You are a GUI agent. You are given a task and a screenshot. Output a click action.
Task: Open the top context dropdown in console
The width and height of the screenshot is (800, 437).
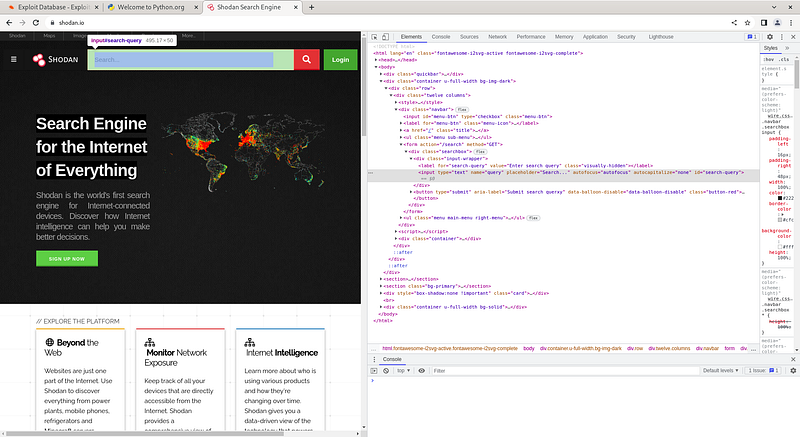(x=404, y=371)
